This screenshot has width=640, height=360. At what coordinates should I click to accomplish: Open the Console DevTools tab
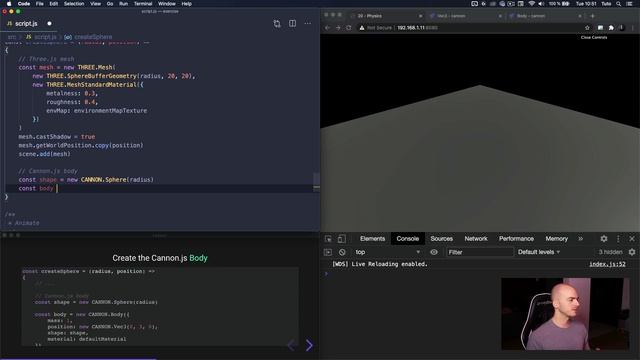[x=407, y=239]
